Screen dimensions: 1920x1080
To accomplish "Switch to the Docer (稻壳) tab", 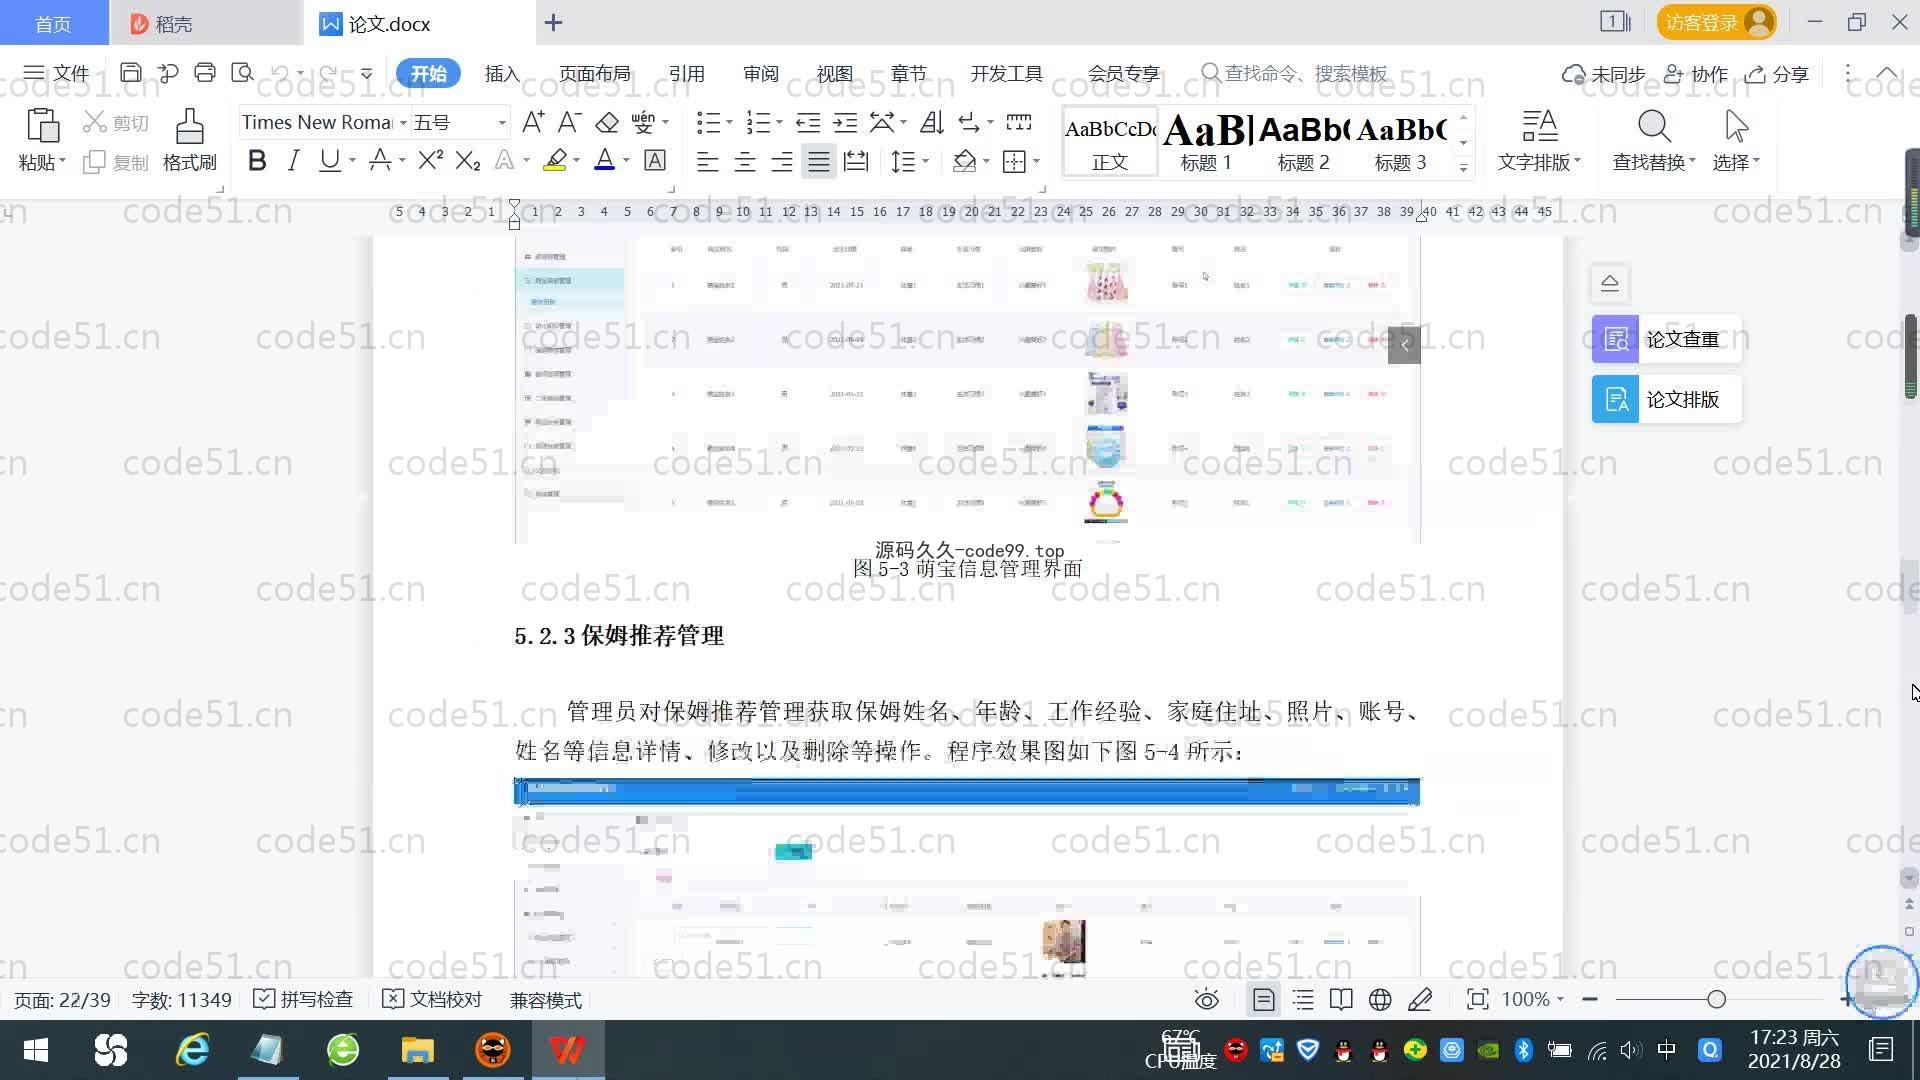I will (x=205, y=23).
